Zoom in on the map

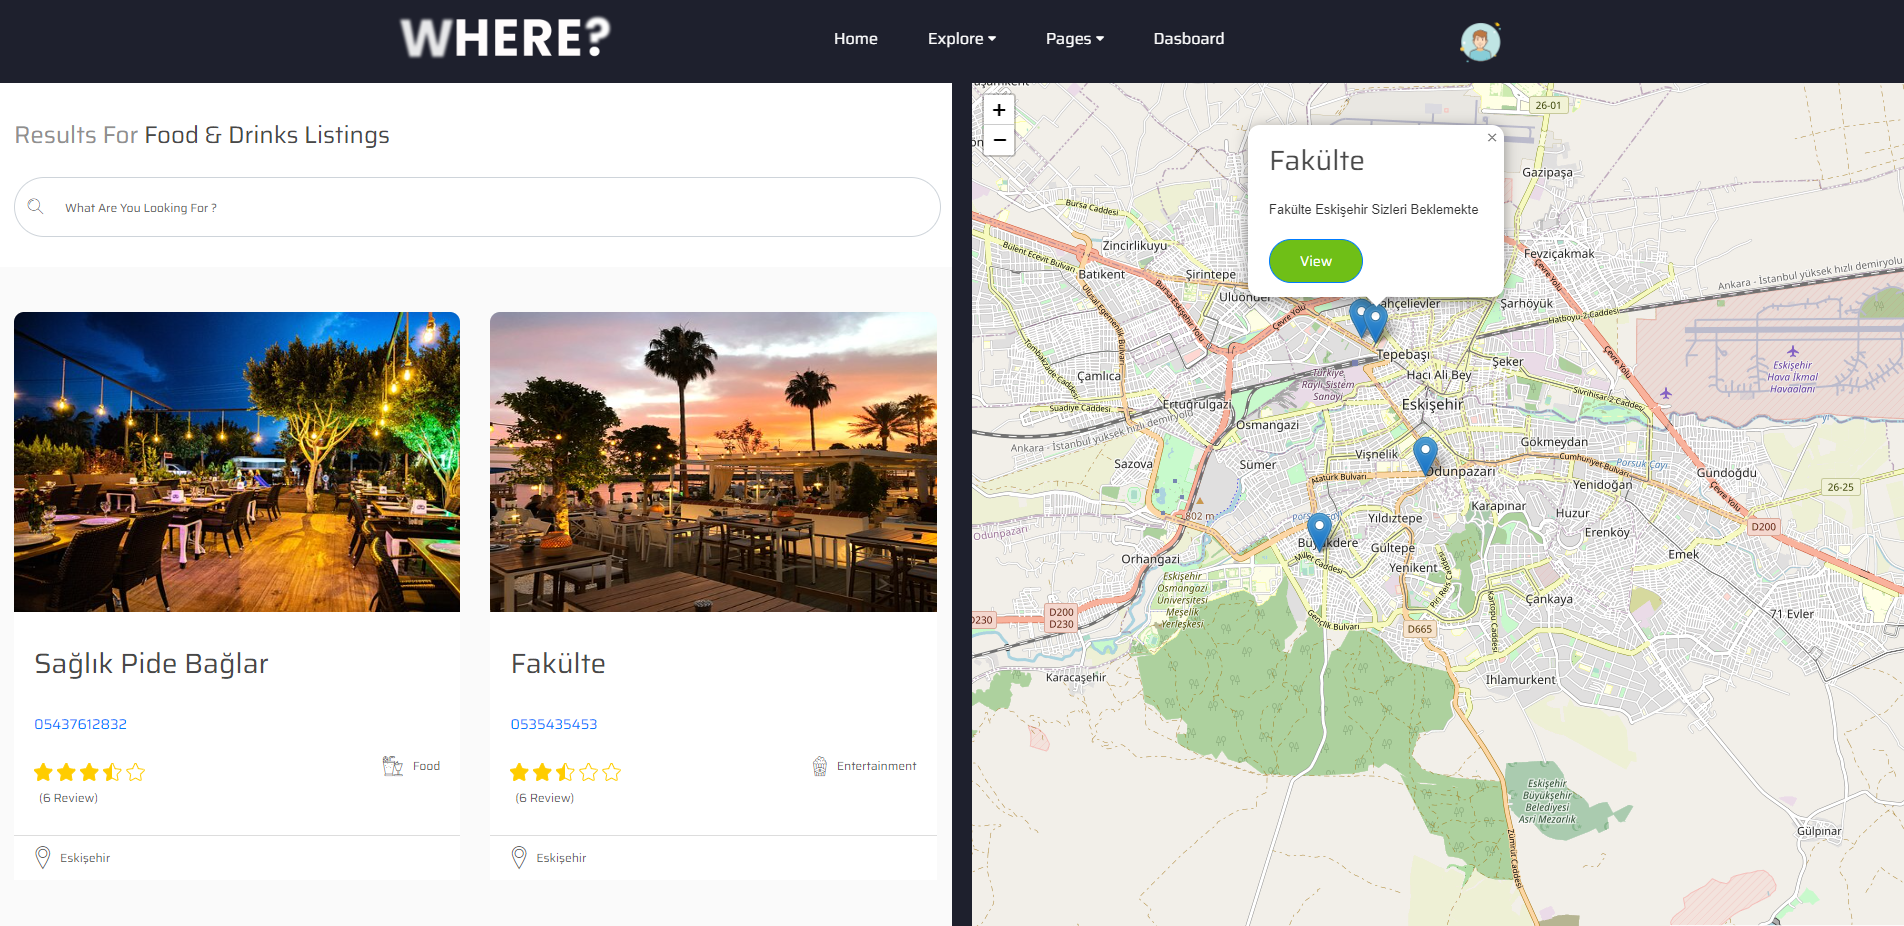[999, 110]
